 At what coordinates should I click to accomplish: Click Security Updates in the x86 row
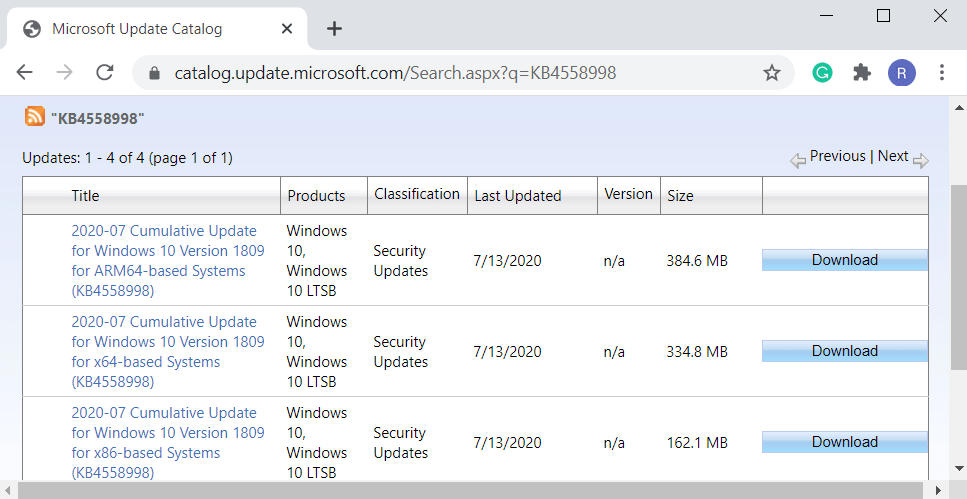401,443
